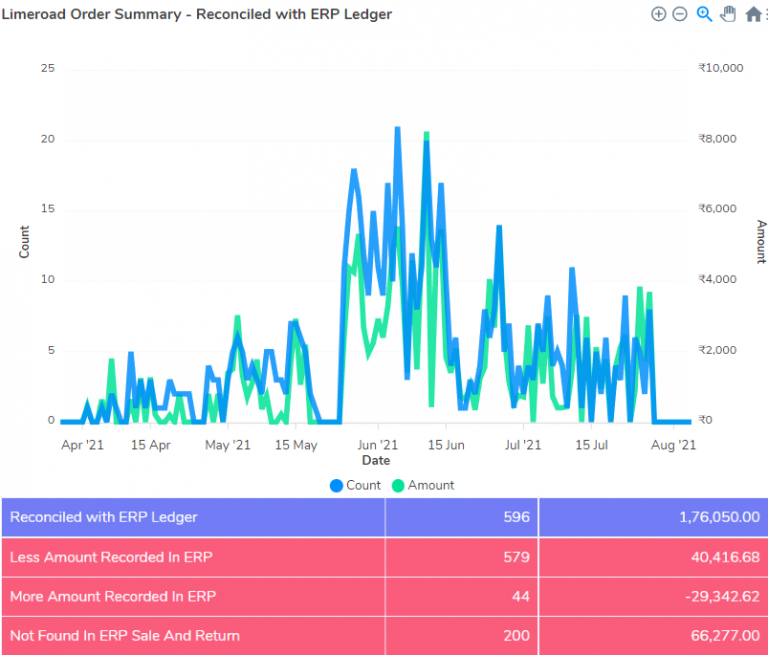Select the magnifier selection zoom tool

pyautogui.click(x=704, y=14)
